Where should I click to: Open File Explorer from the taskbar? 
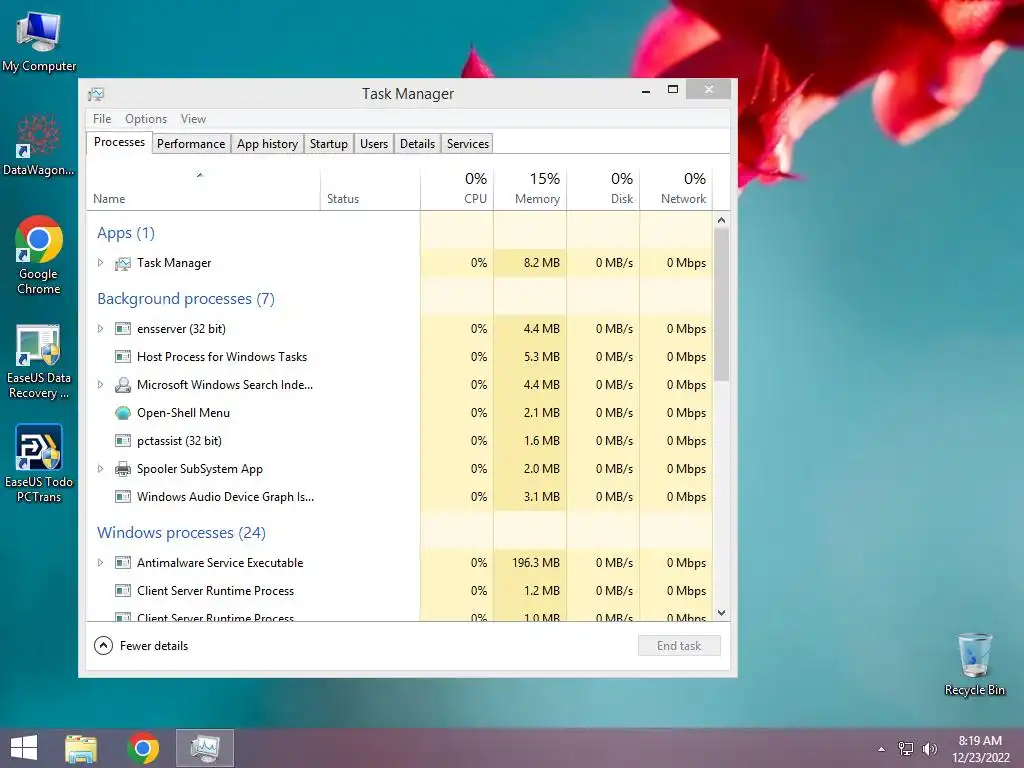click(81, 748)
